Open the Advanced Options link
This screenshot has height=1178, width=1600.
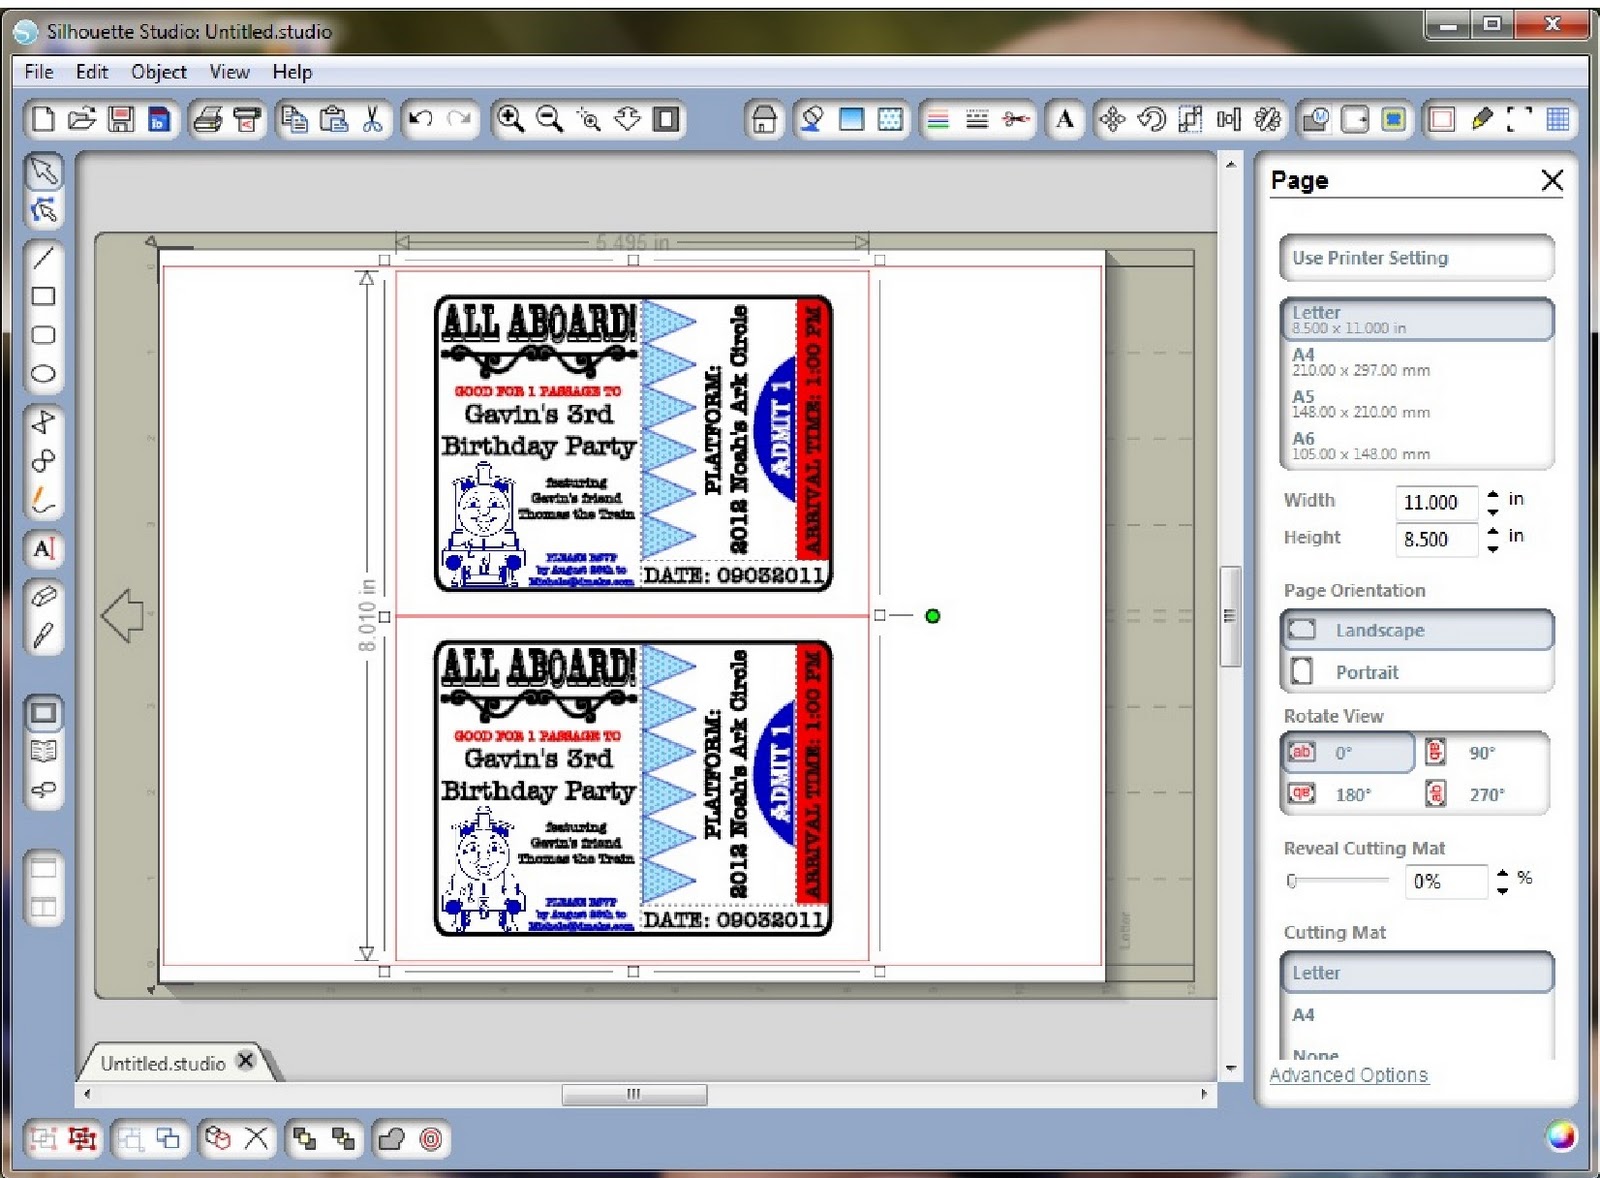(1349, 1075)
